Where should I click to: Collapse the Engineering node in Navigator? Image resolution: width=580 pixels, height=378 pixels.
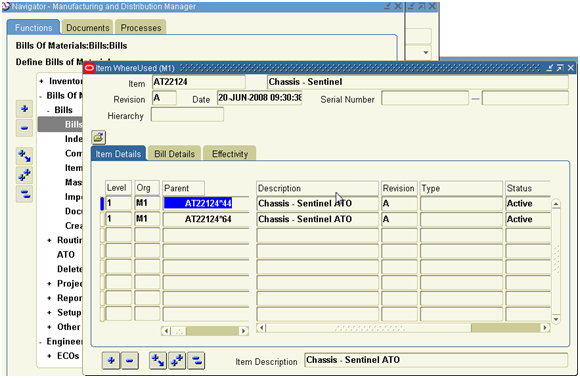(40, 342)
